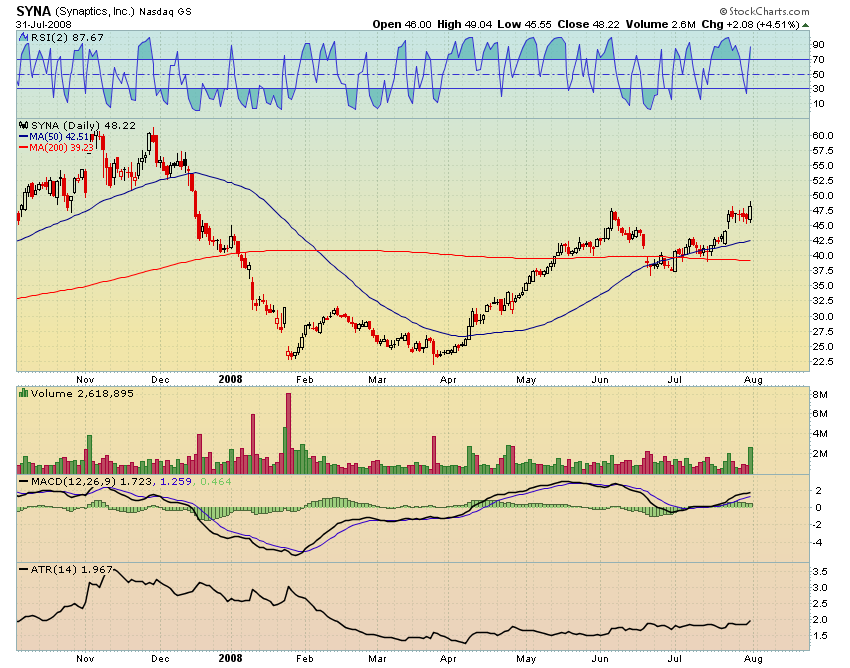The width and height of the screenshot is (850, 668).
Task: Click the green MACD histogram value 0.464
Action: pos(216,481)
